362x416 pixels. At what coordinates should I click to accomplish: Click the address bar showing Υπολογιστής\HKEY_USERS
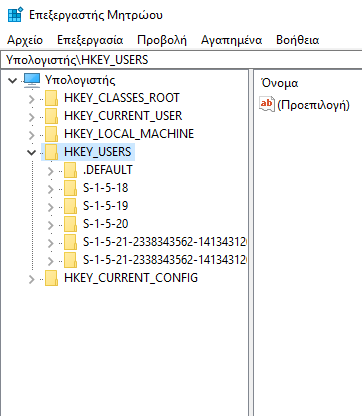coord(181,60)
